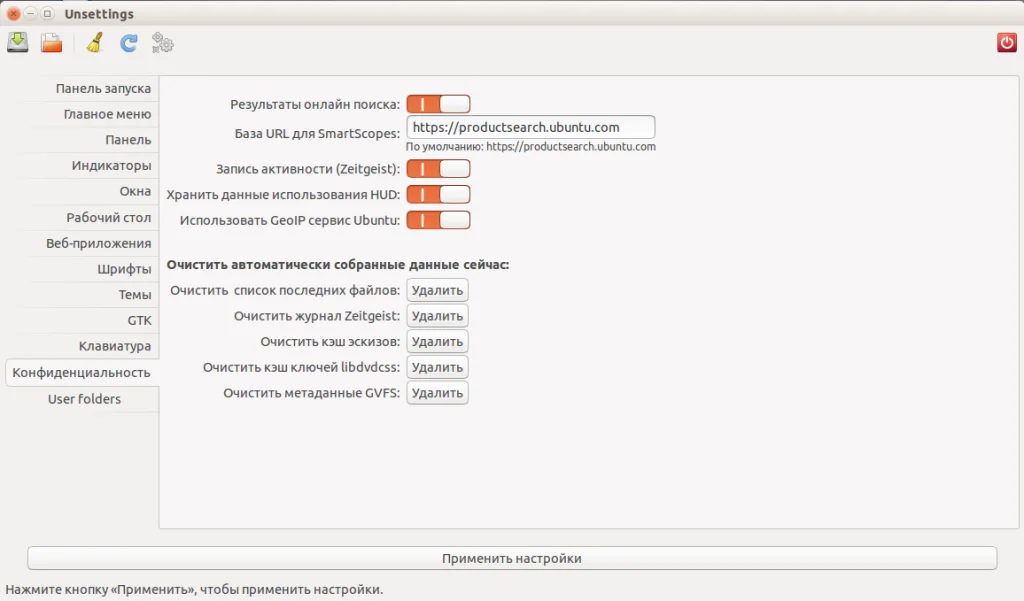Toggle Zeitgeist activity logging switch
Image resolution: width=1024 pixels, height=601 pixels.
point(438,169)
